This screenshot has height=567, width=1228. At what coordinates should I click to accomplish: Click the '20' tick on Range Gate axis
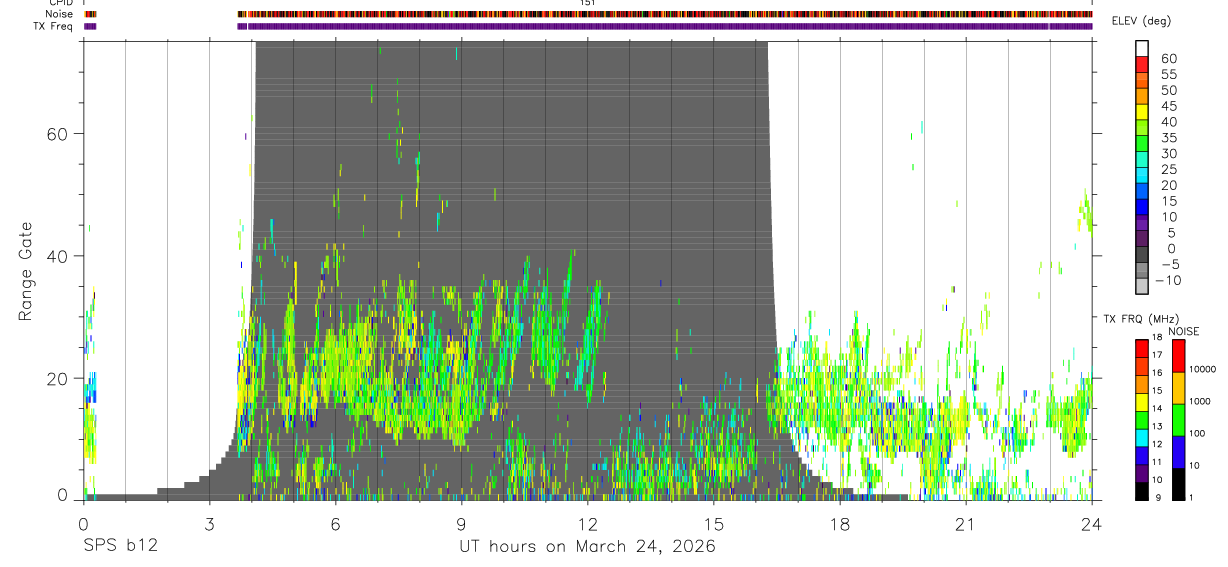[x=57, y=378]
